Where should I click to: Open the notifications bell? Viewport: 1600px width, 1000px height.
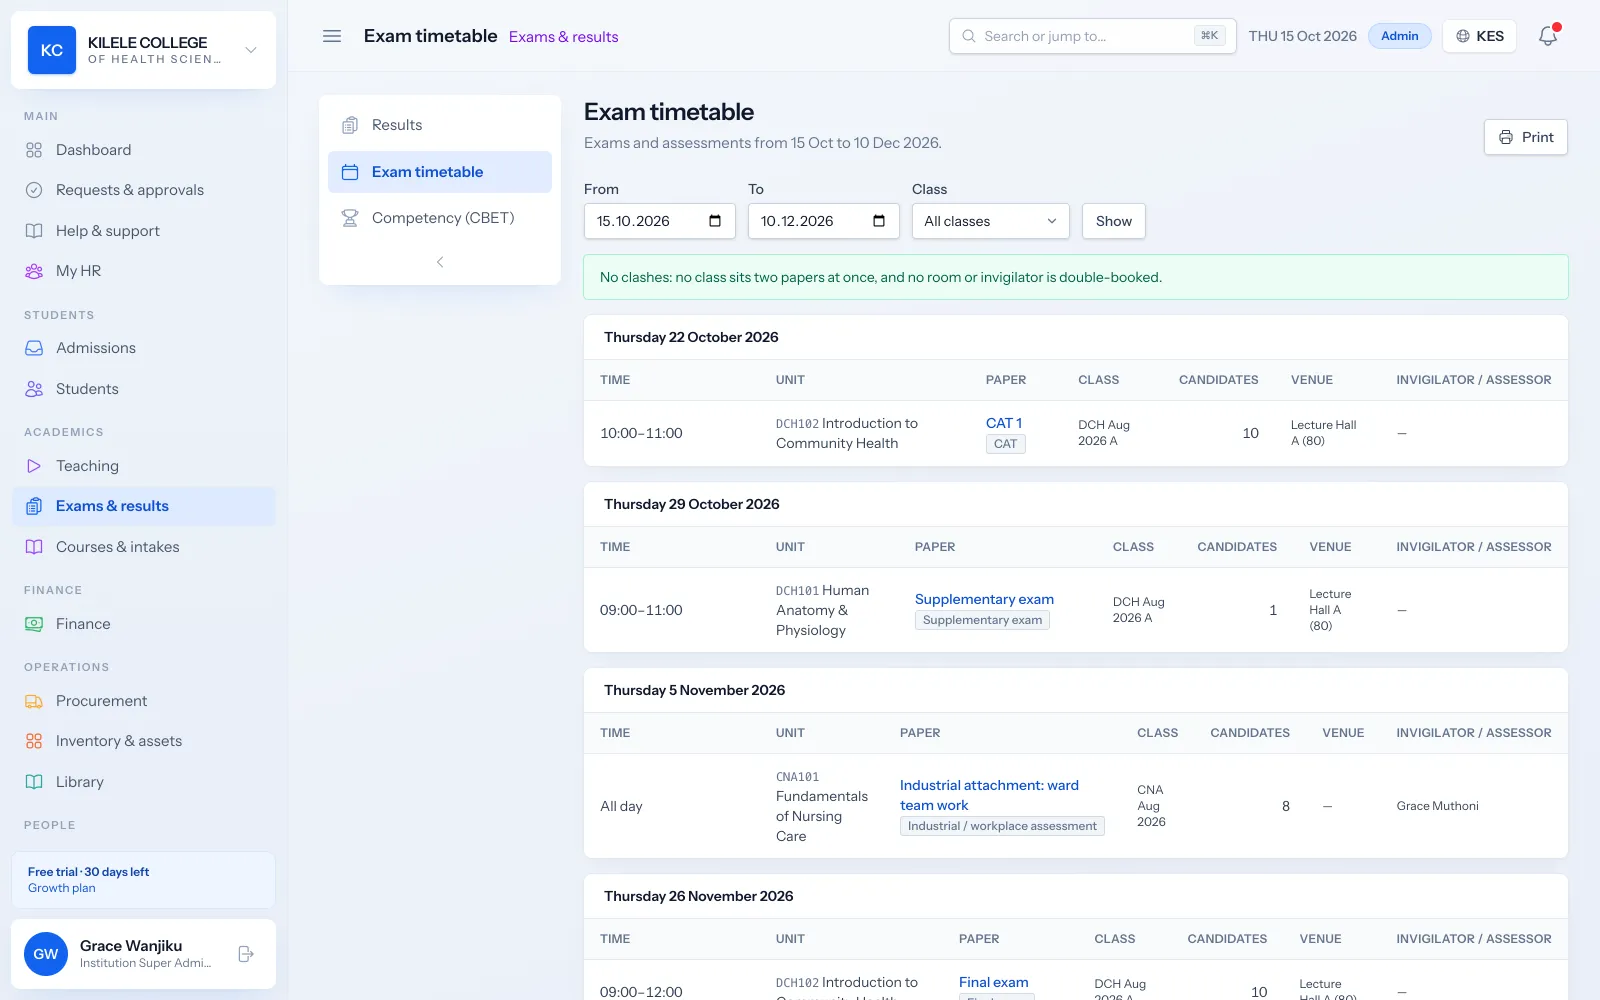tap(1548, 36)
